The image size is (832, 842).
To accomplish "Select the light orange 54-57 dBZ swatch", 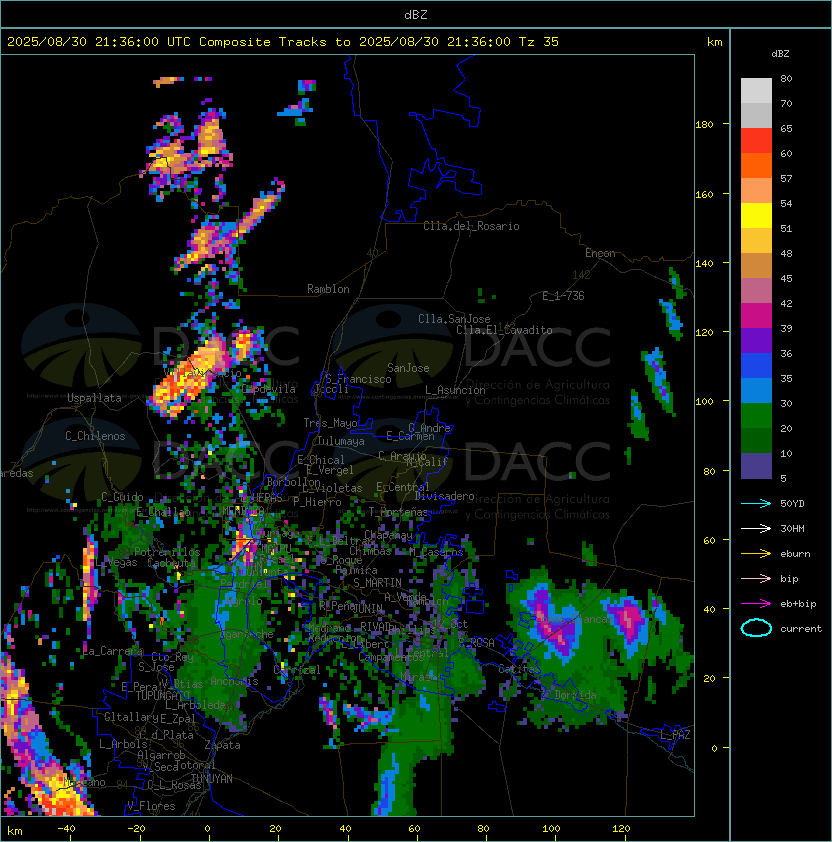I will click(x=756, y=191).
